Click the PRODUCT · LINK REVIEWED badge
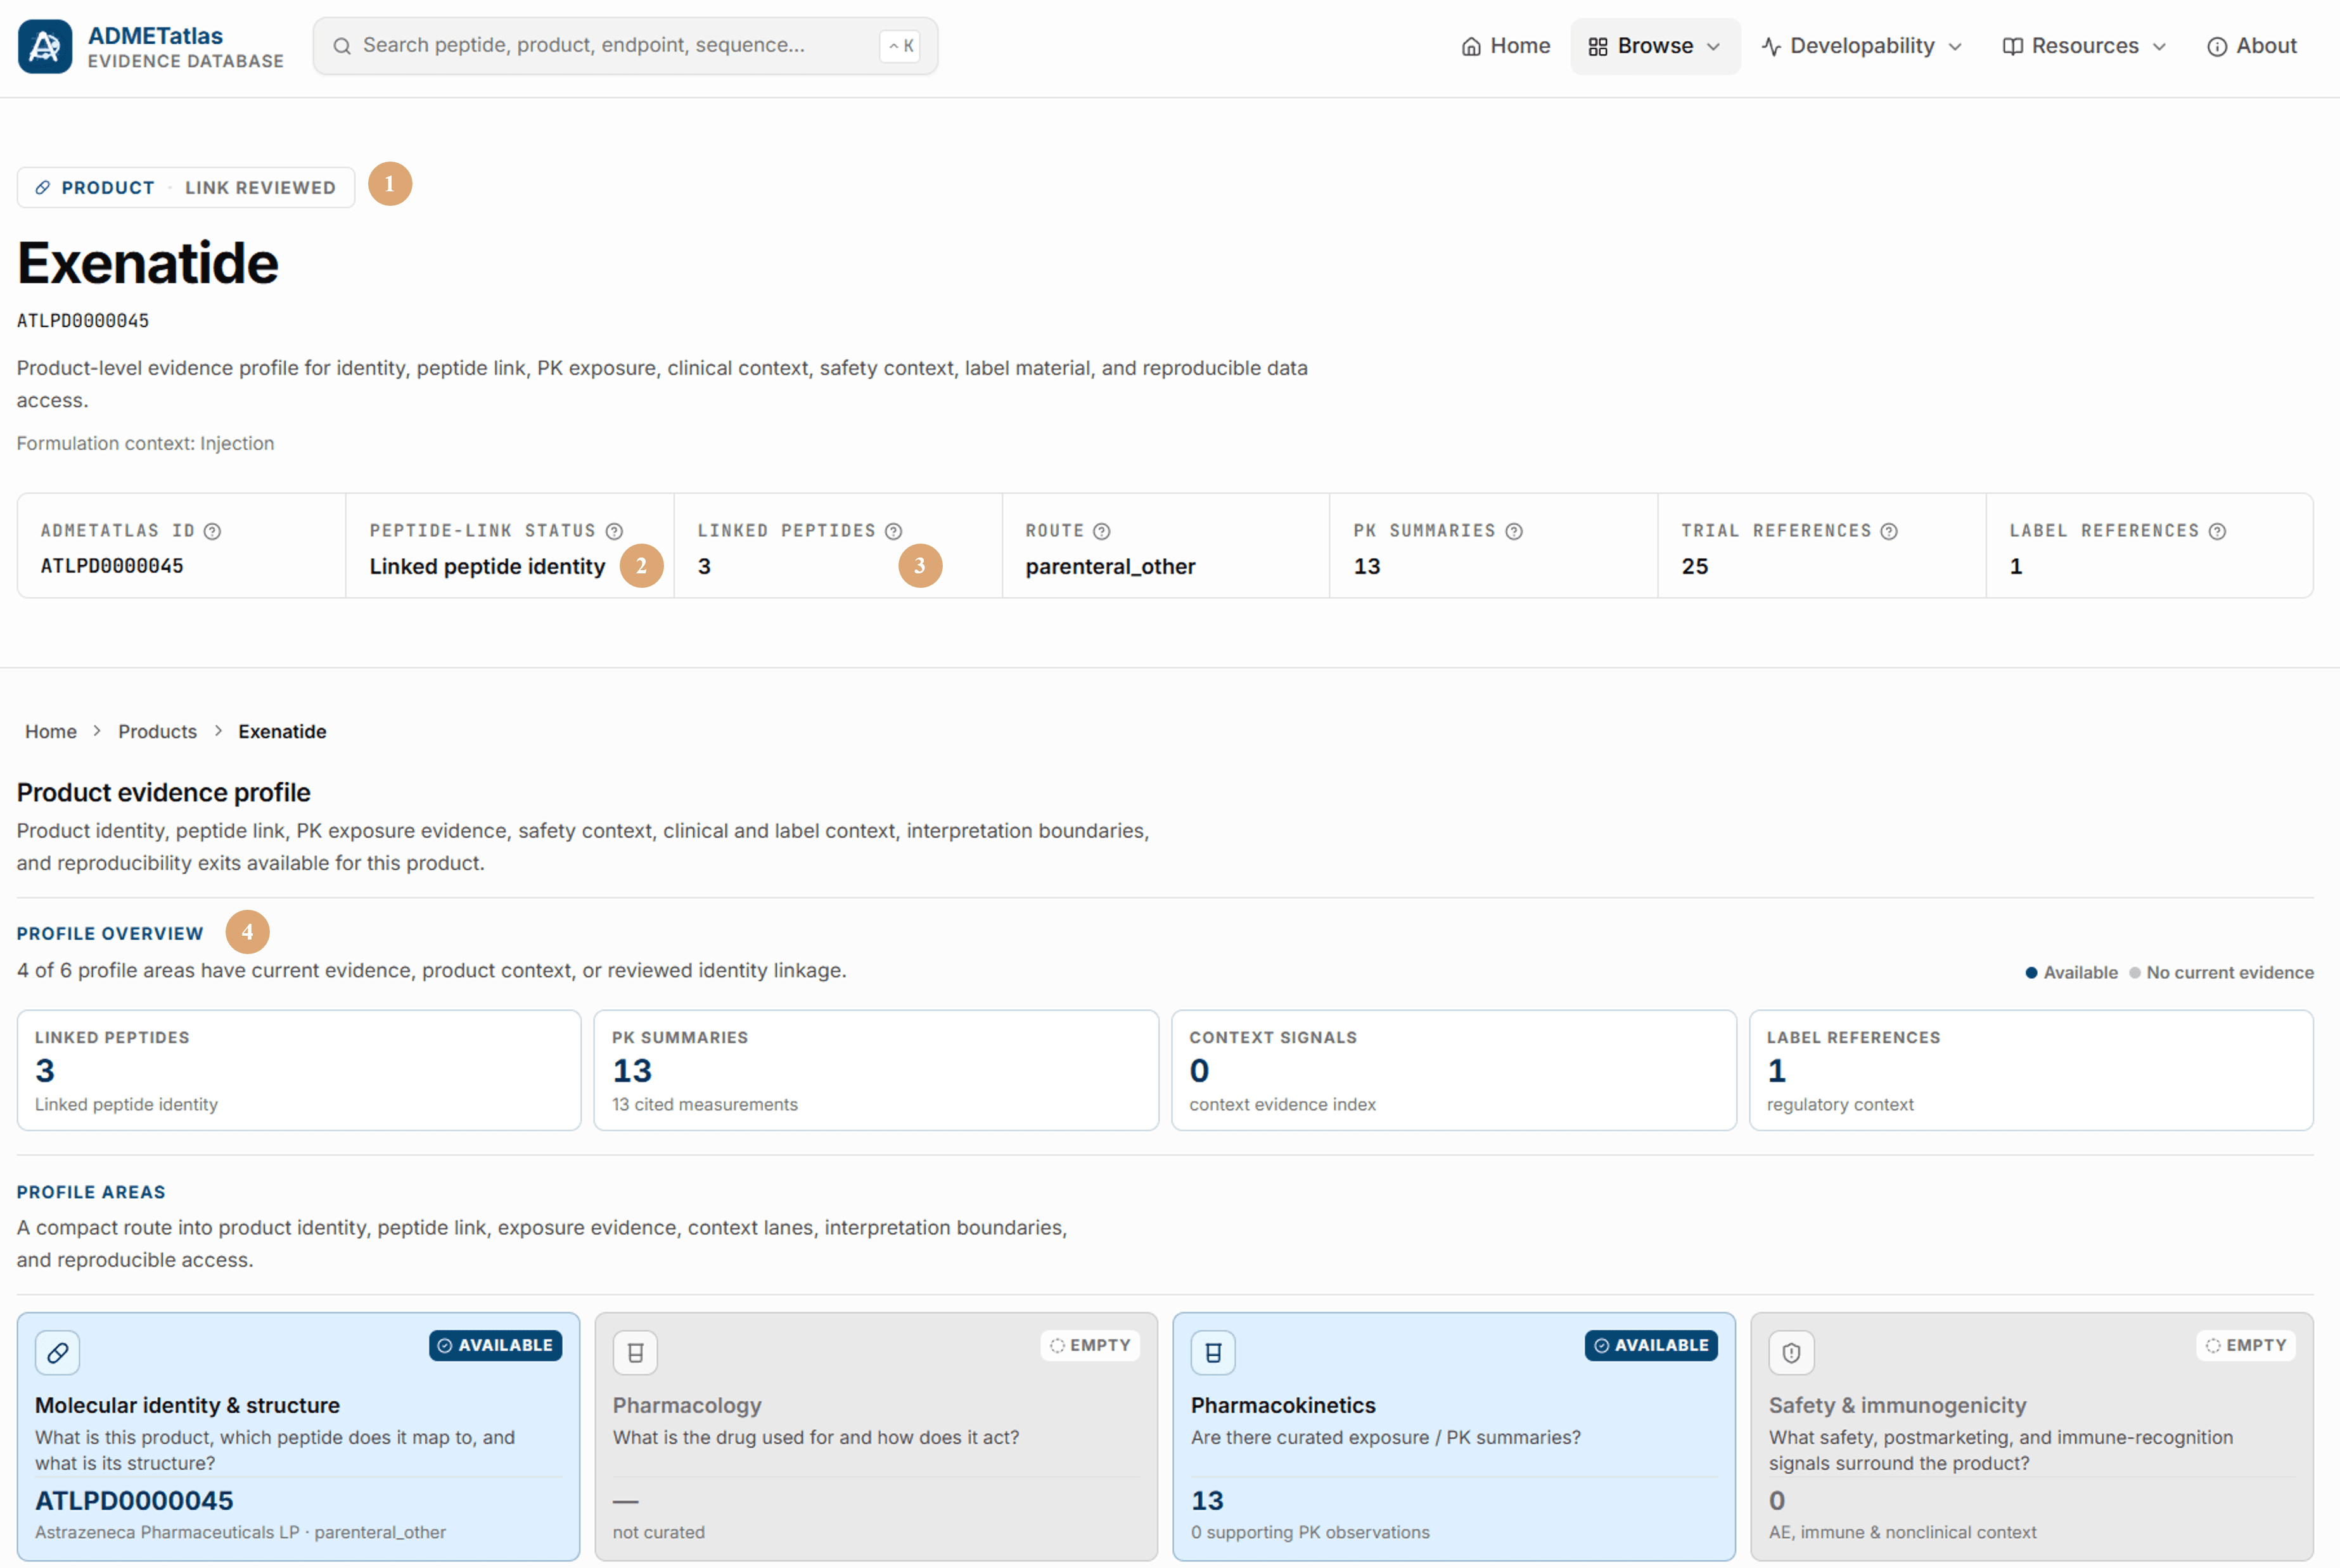 pyautogui.click(x=186, y=187)
